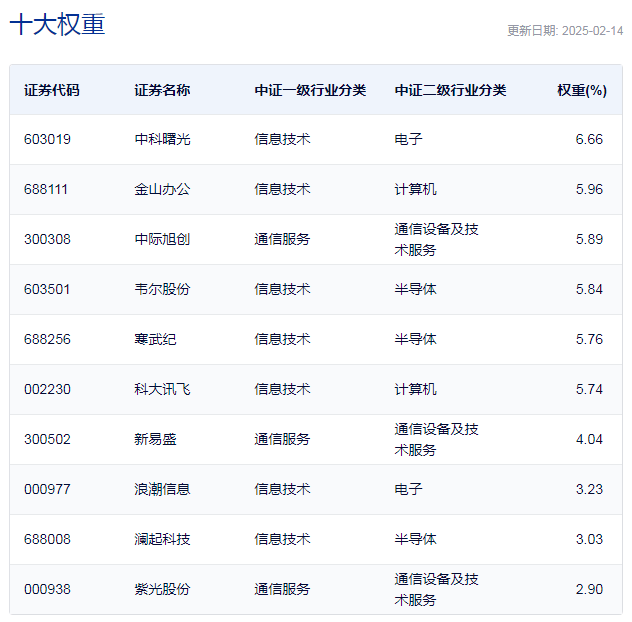Click weight value 6.66
The height and width of the screenshot is (622, 632).
coord(589,139)
